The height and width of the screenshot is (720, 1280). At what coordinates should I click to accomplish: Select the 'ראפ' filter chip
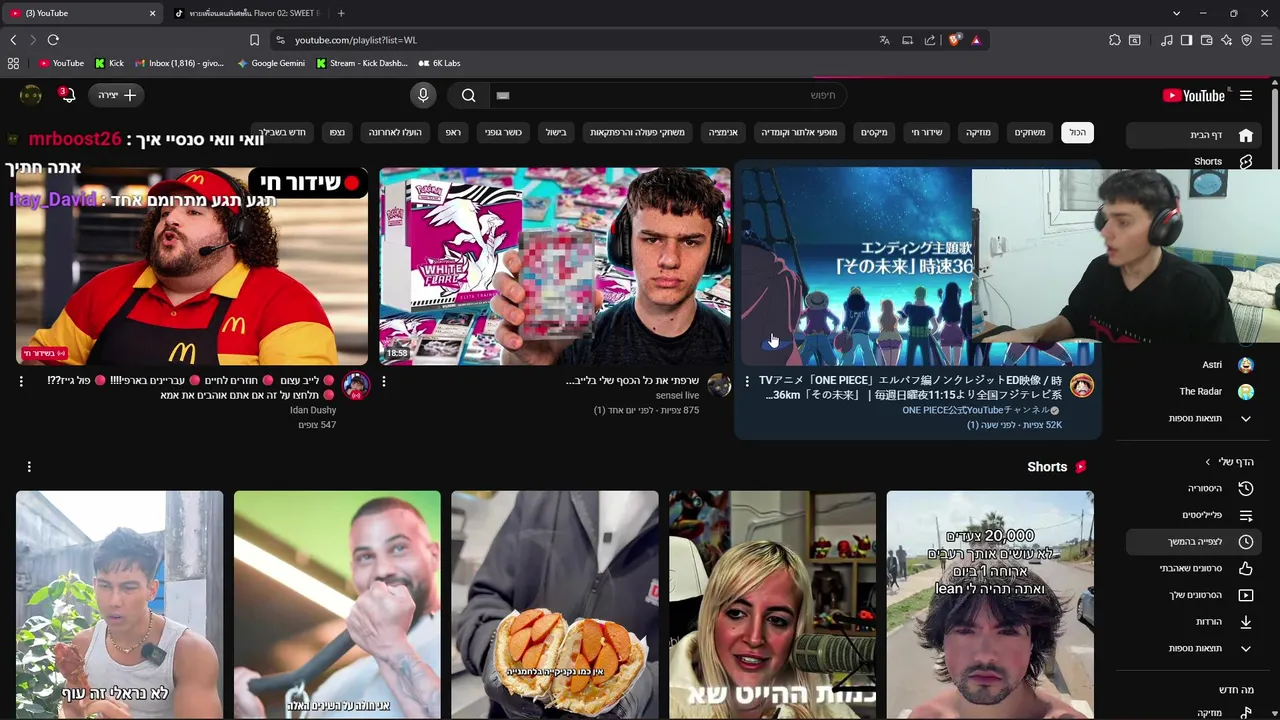click(453, 132)
